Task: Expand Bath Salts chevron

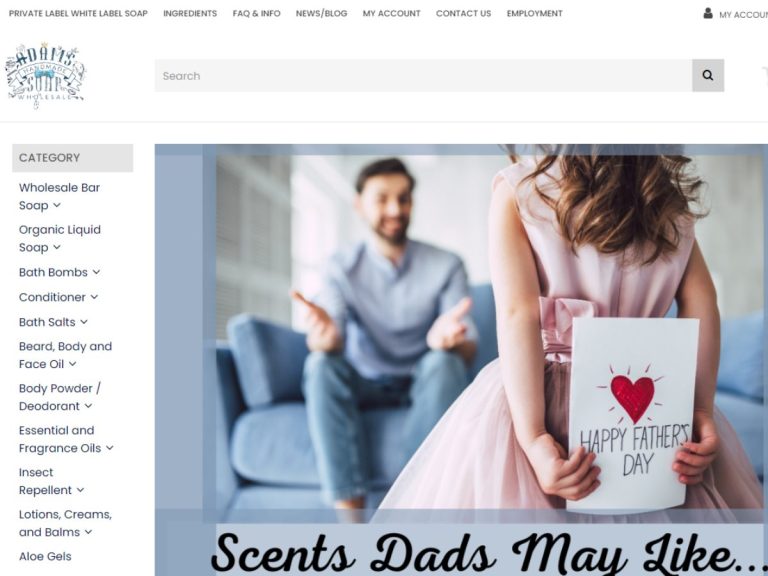Action: (x=84, y=322)
